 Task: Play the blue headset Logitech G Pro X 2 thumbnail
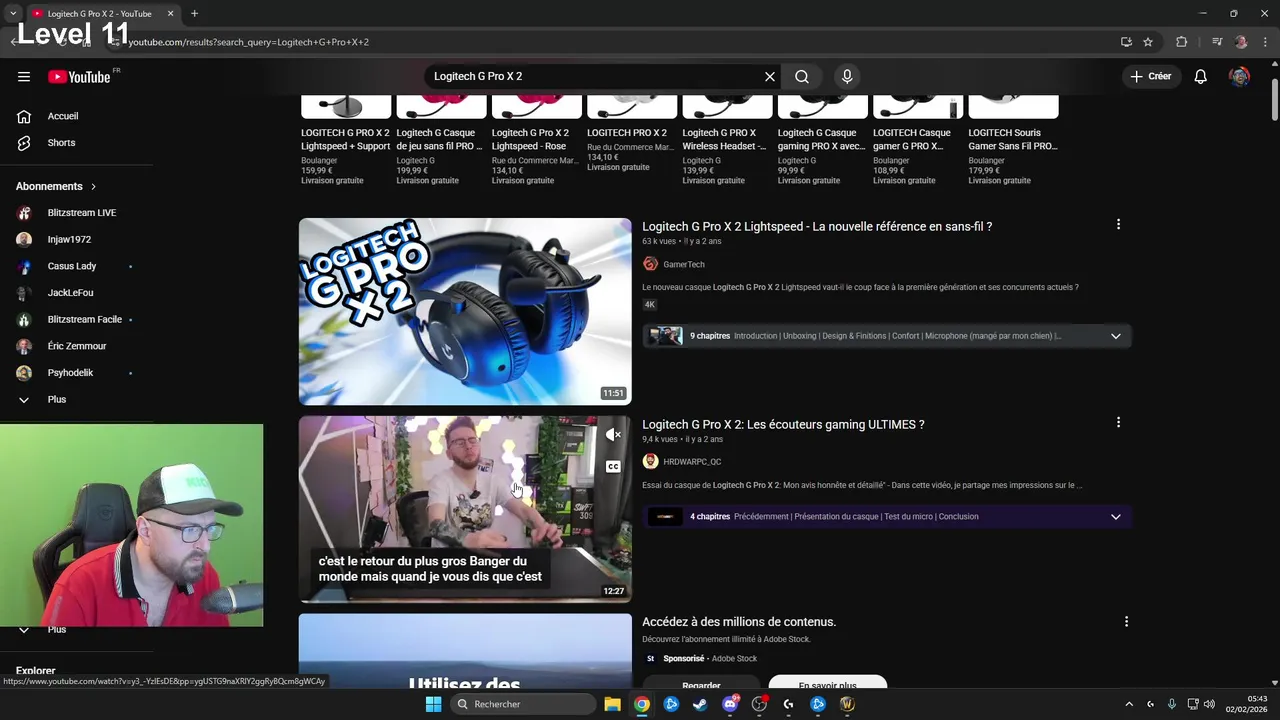(465, 311)
